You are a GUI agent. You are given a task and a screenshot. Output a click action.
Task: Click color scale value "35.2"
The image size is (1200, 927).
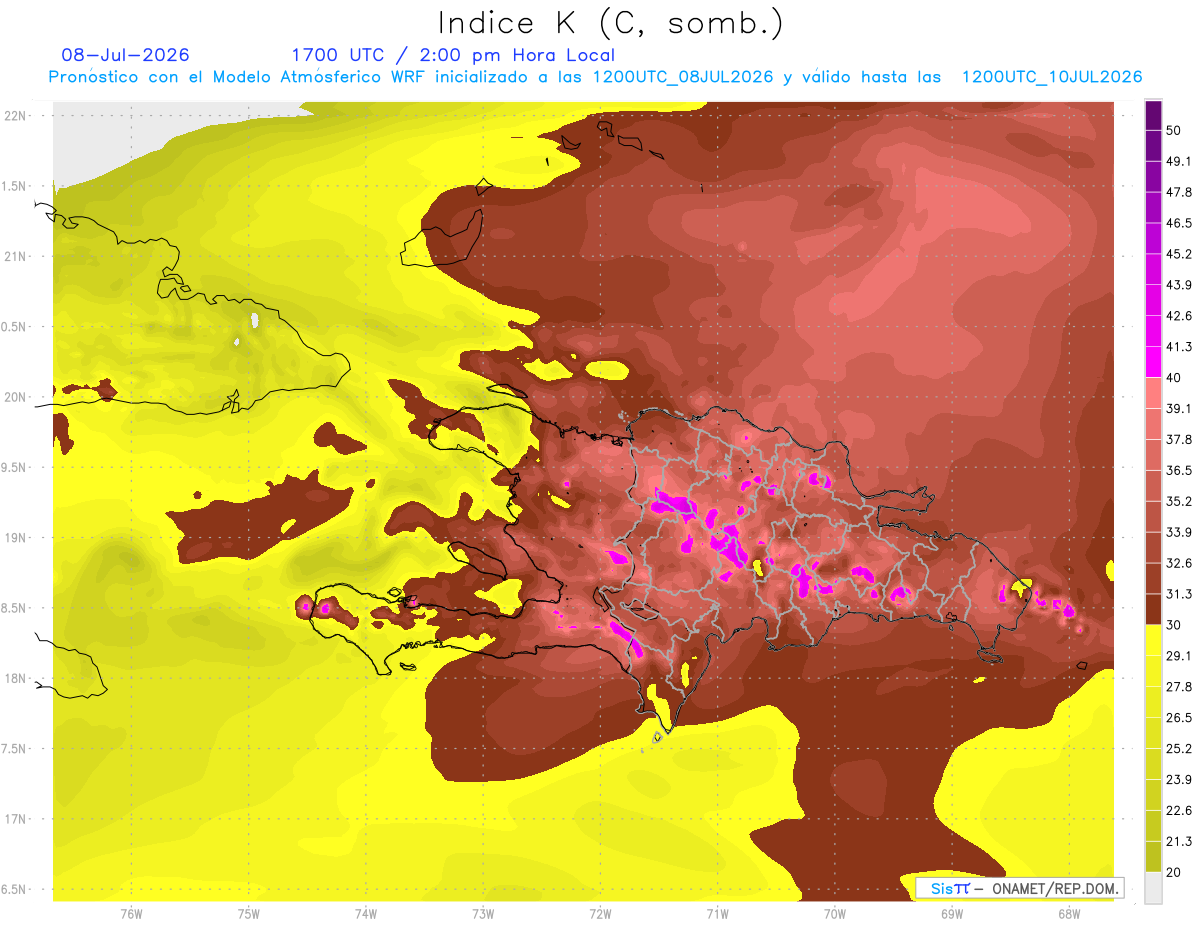(1178, 501)
